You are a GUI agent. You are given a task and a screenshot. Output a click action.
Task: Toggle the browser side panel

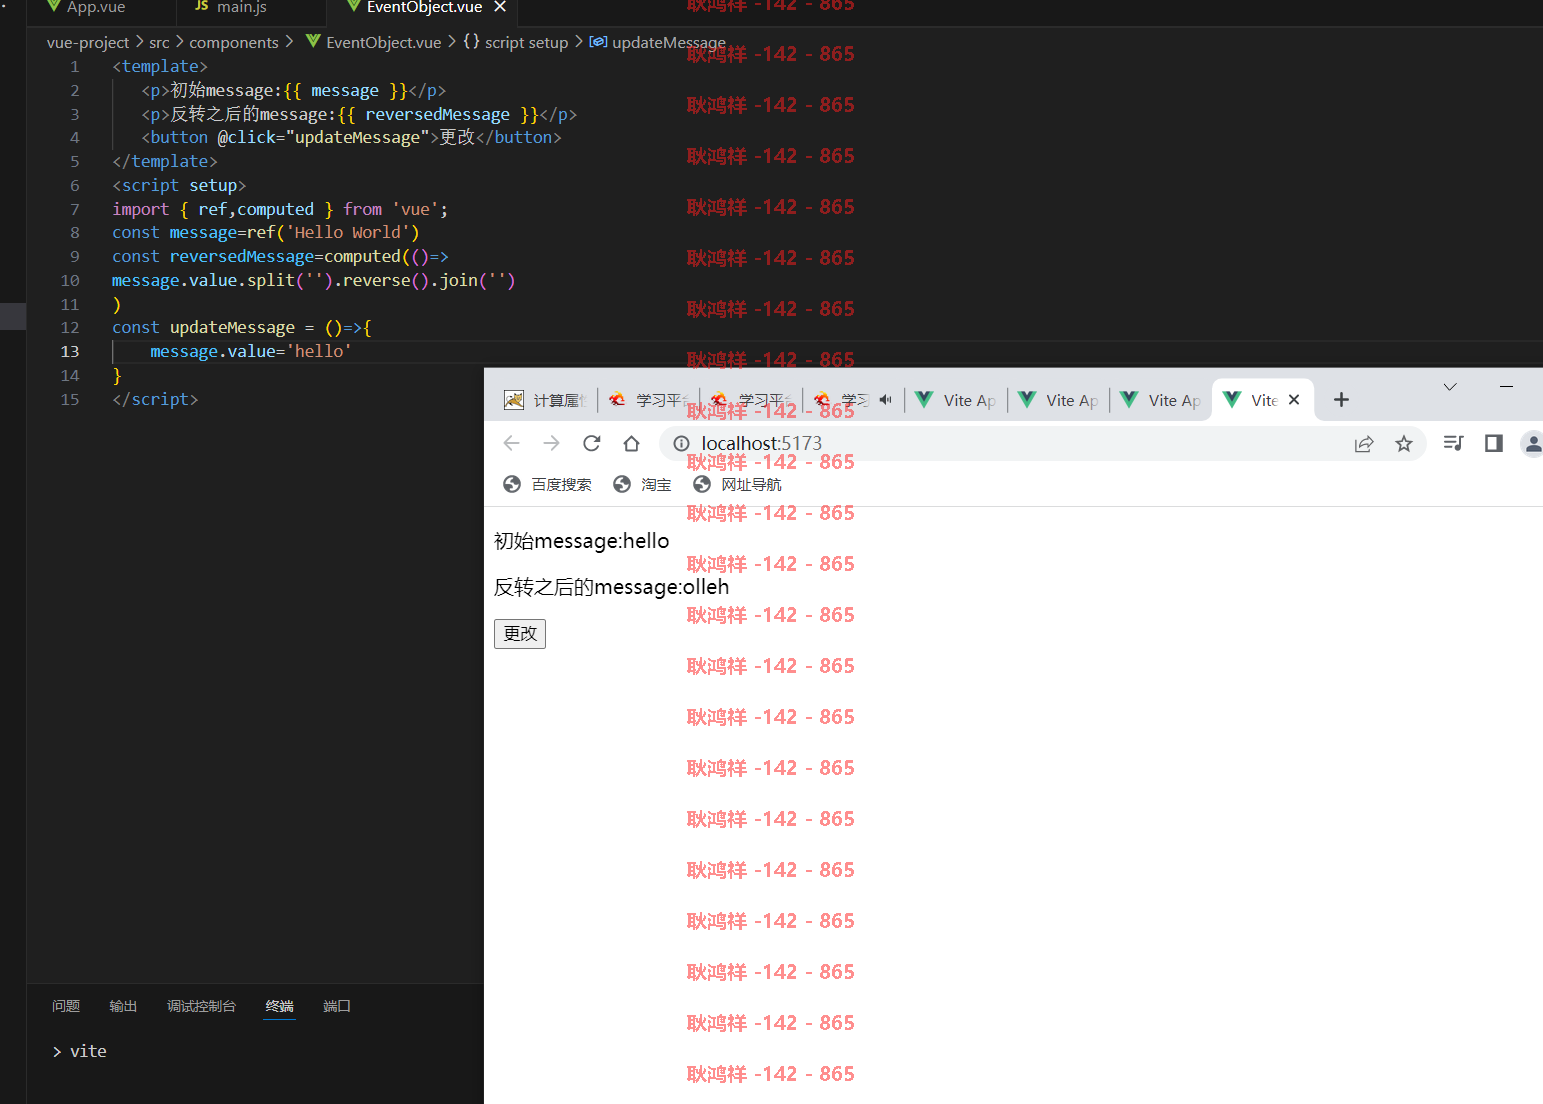[1494, 443]
